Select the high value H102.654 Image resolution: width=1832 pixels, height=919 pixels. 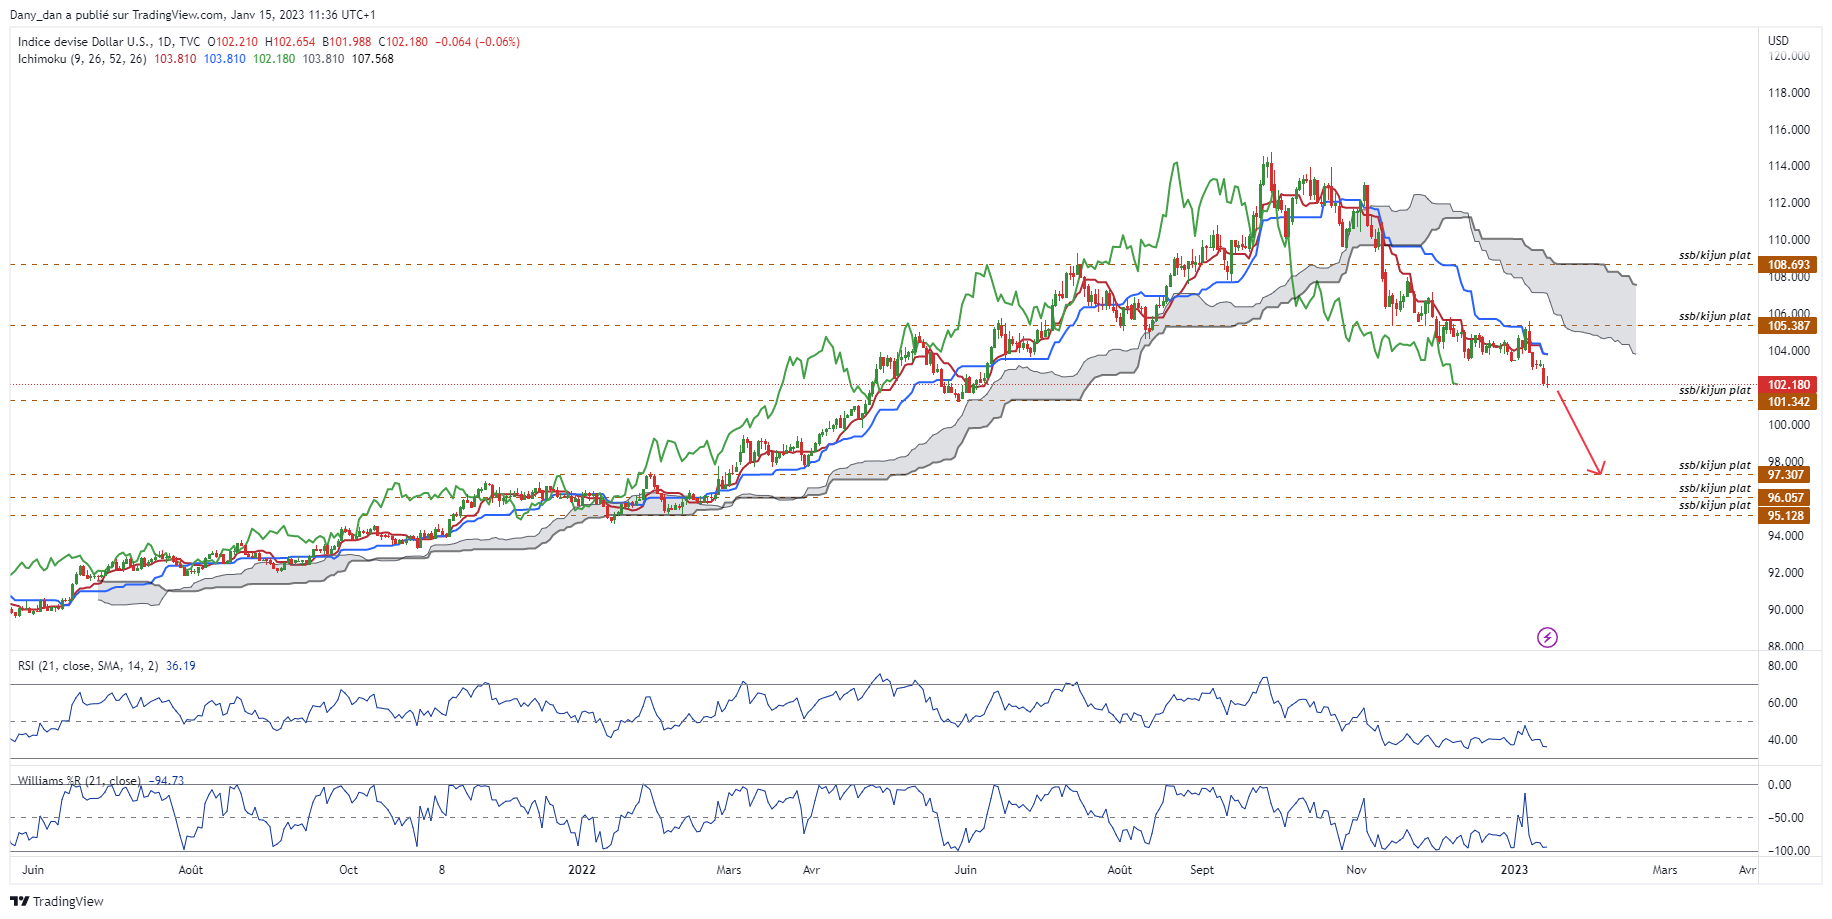point(290,42)
